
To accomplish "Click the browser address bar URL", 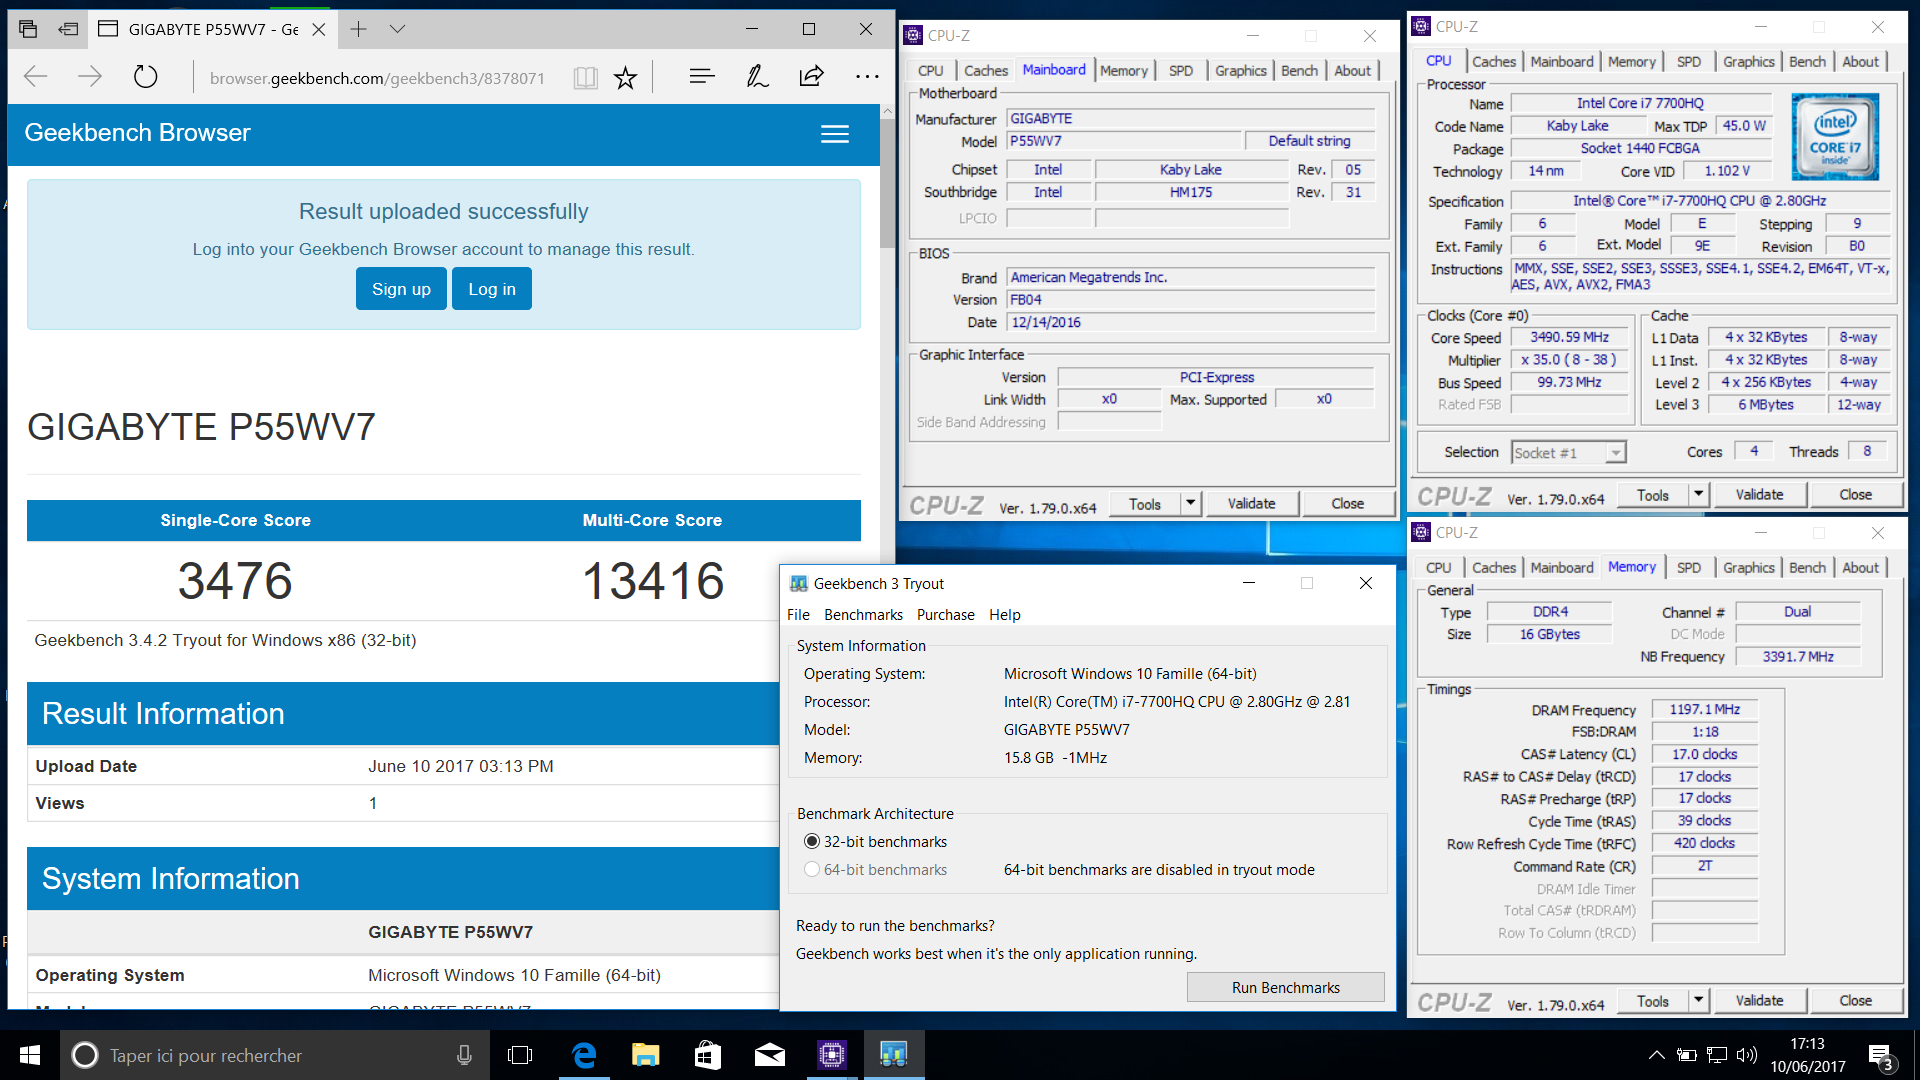I will point(377,78).
